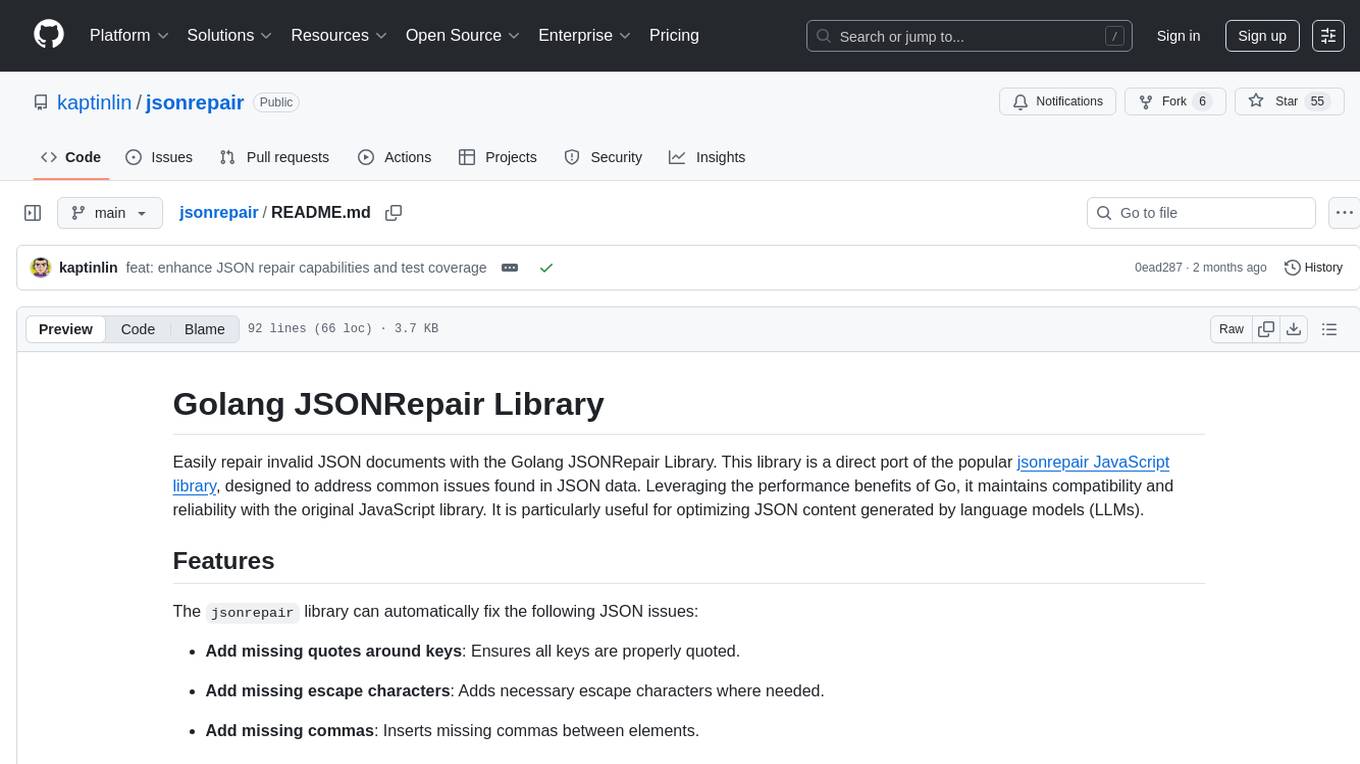Open the Star lists dropdown count 55
This screenshot has height=764, width=1360.
click(x=1318, y=101)
